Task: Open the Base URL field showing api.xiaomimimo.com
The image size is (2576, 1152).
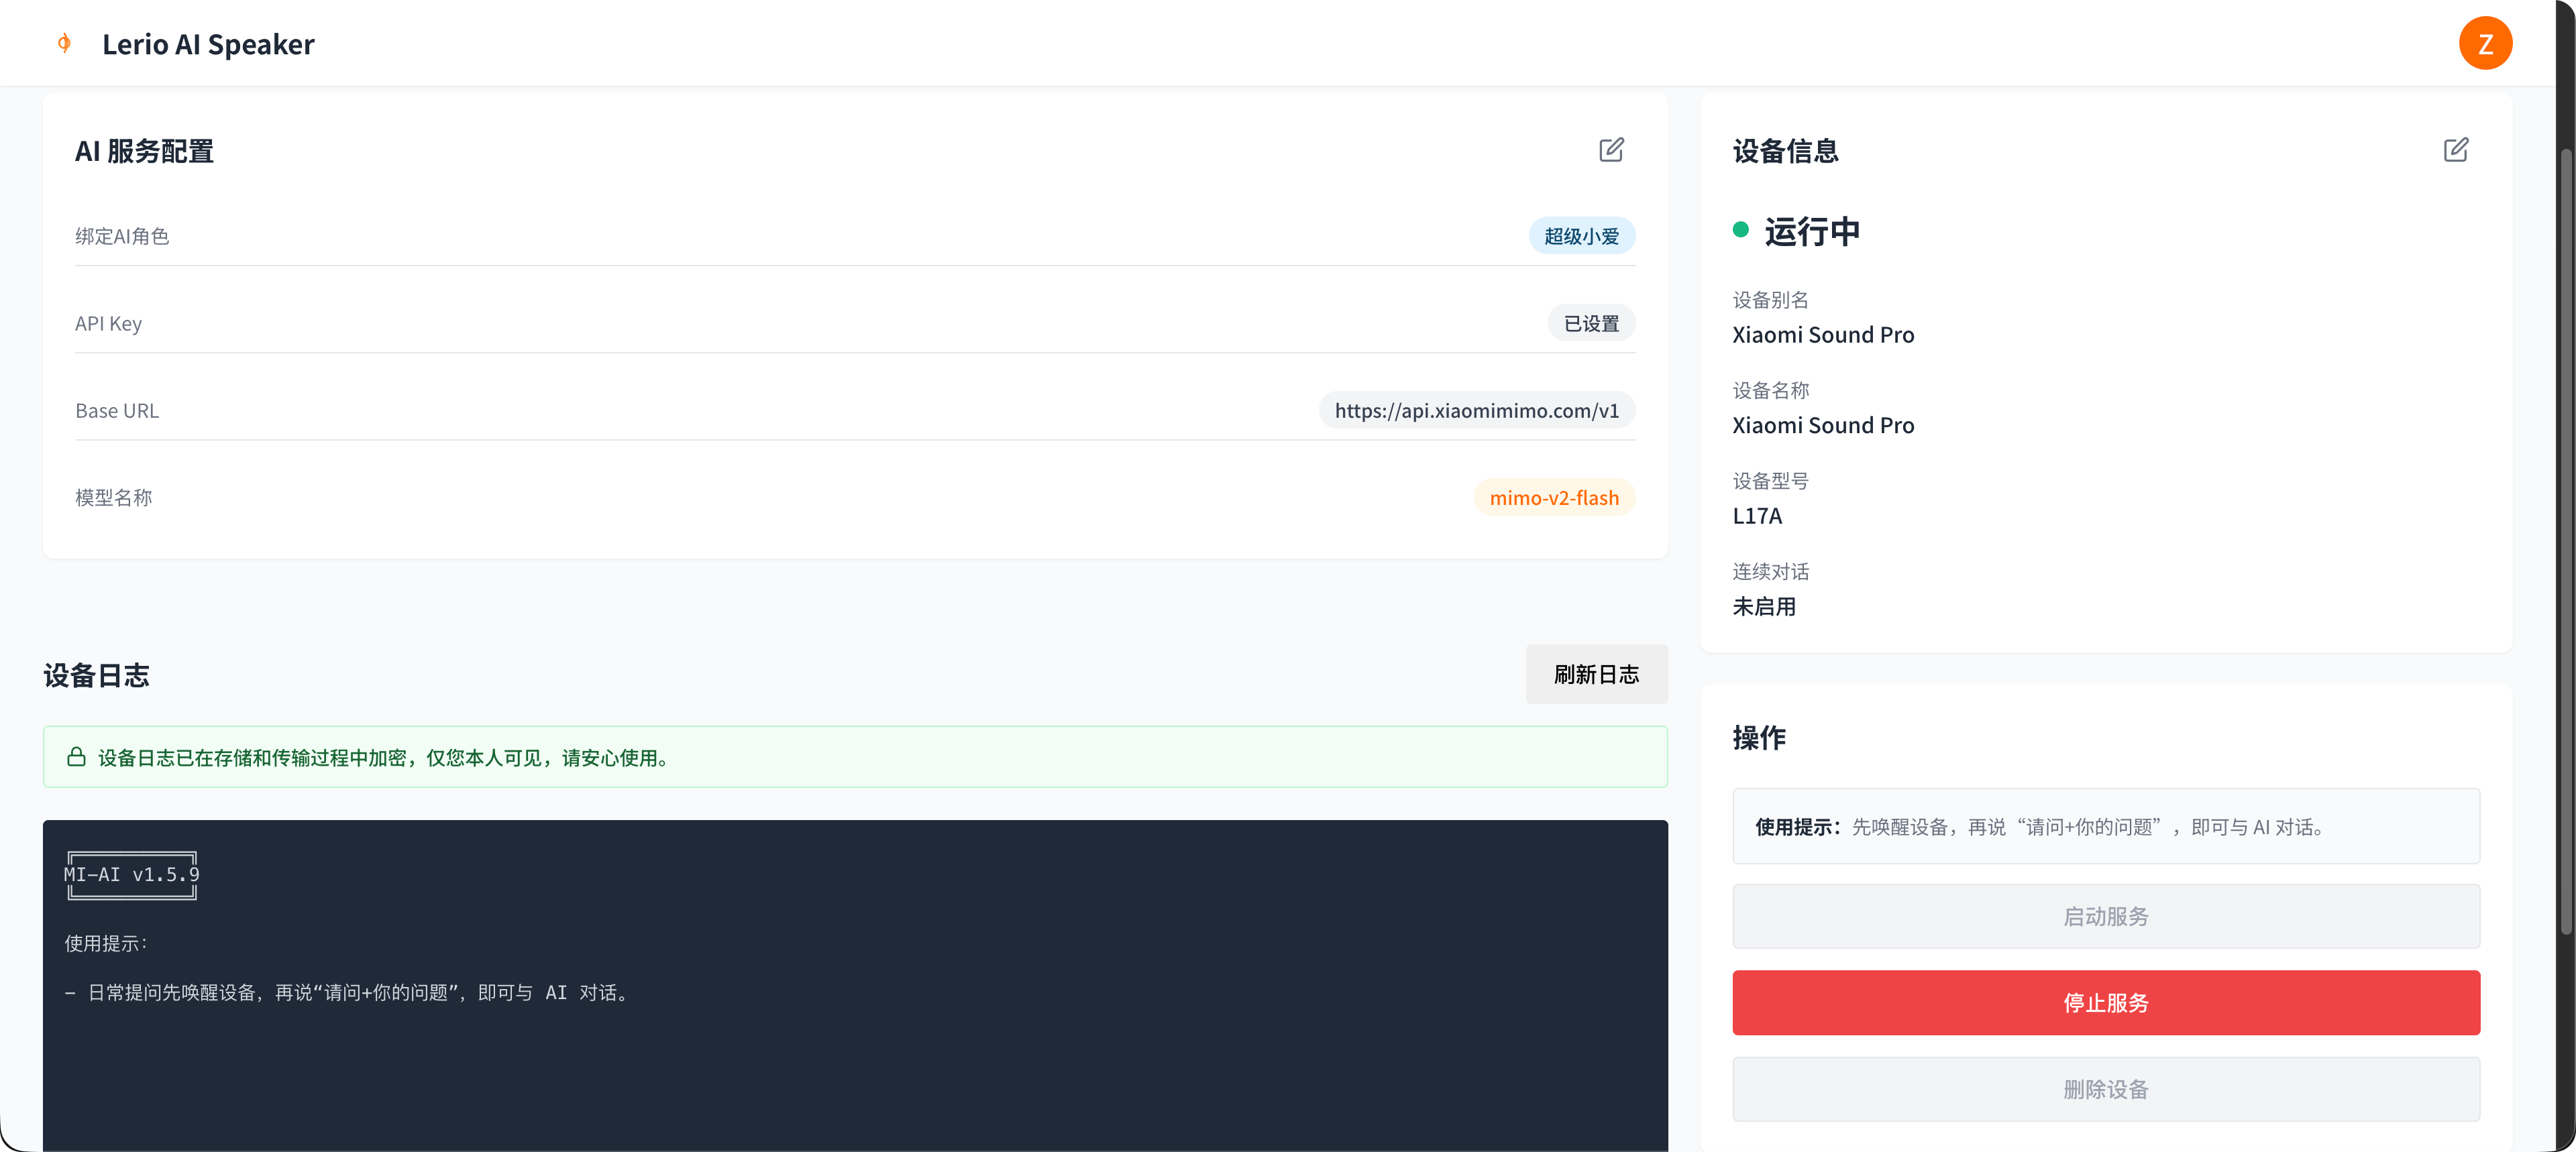Action: pos(1476,409)
